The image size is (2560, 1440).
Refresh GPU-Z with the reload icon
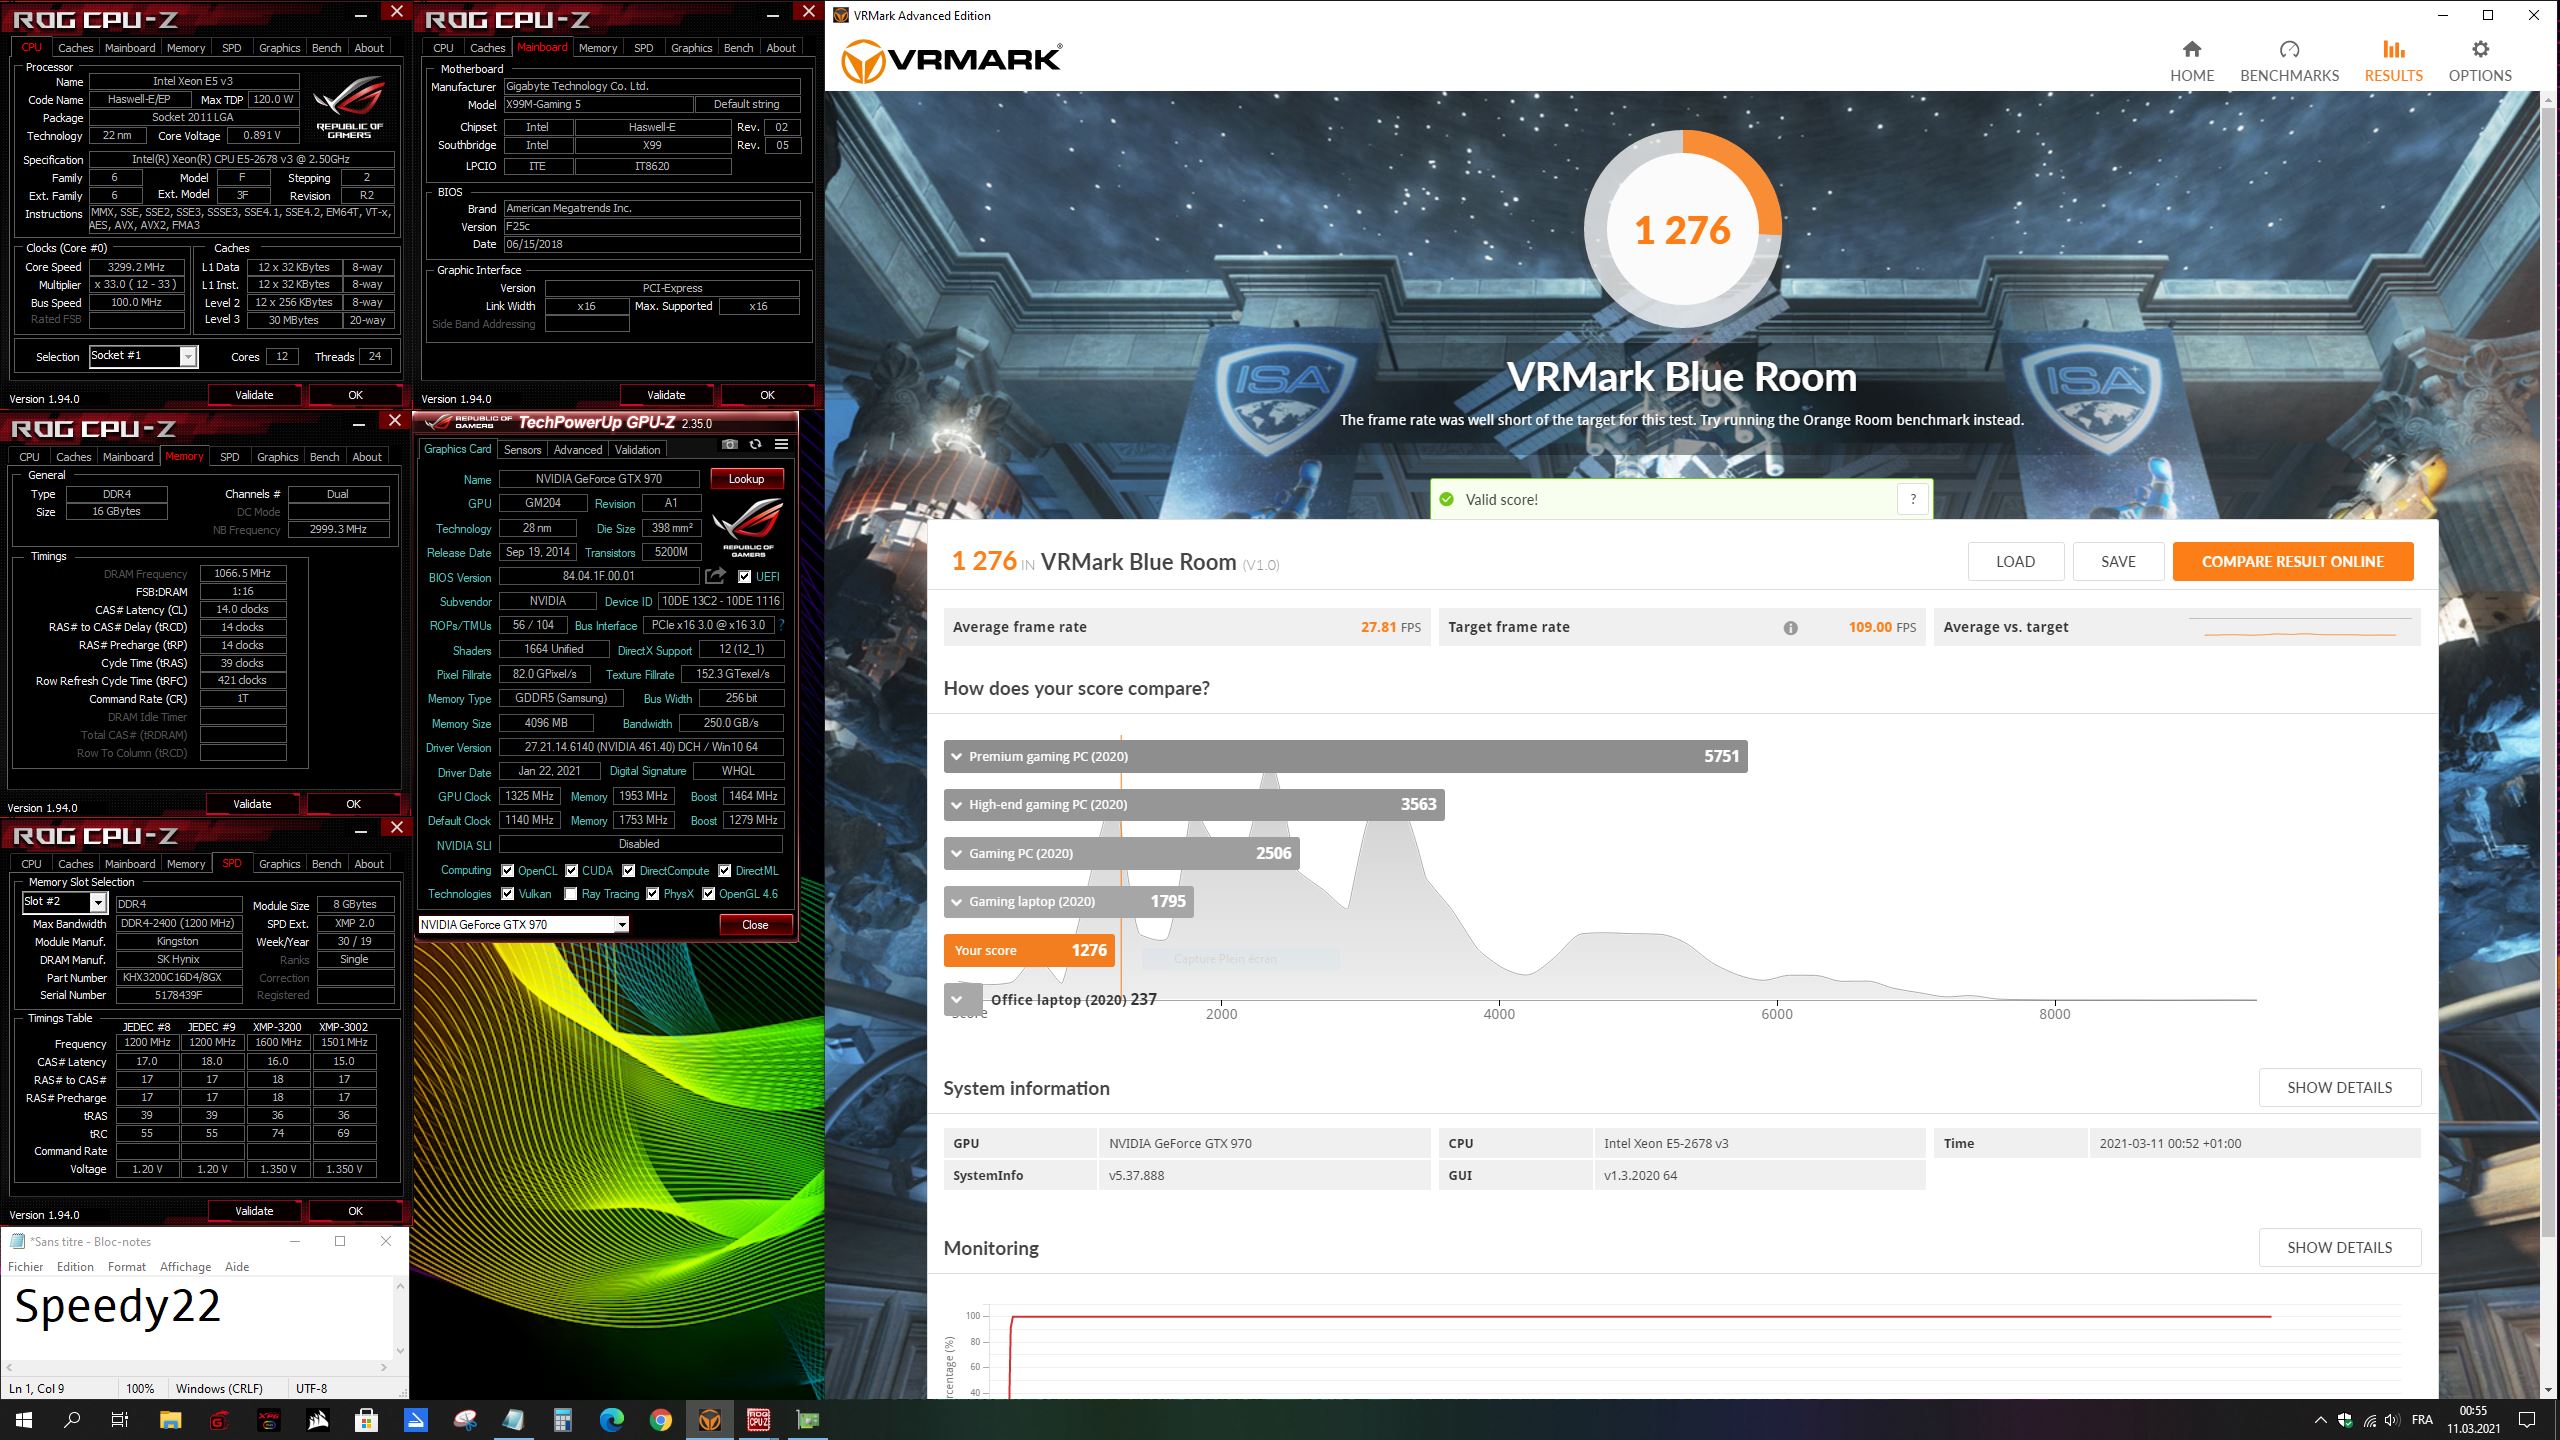pyautogui.click(x=756, y=445)
